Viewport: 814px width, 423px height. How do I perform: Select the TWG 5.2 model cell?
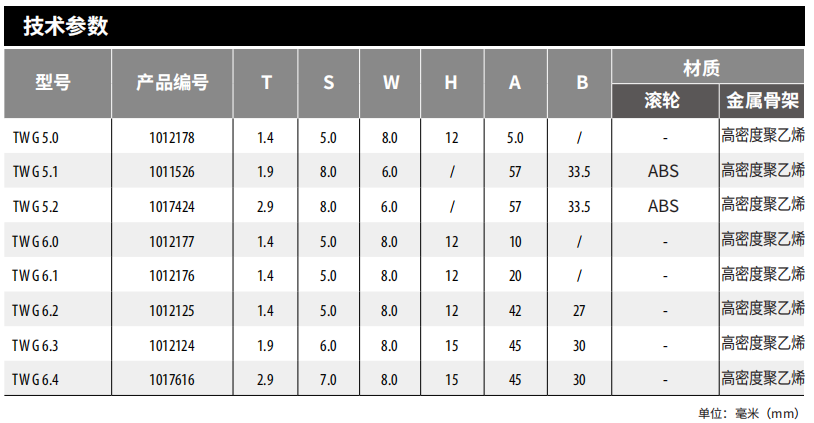pos(36,207)
